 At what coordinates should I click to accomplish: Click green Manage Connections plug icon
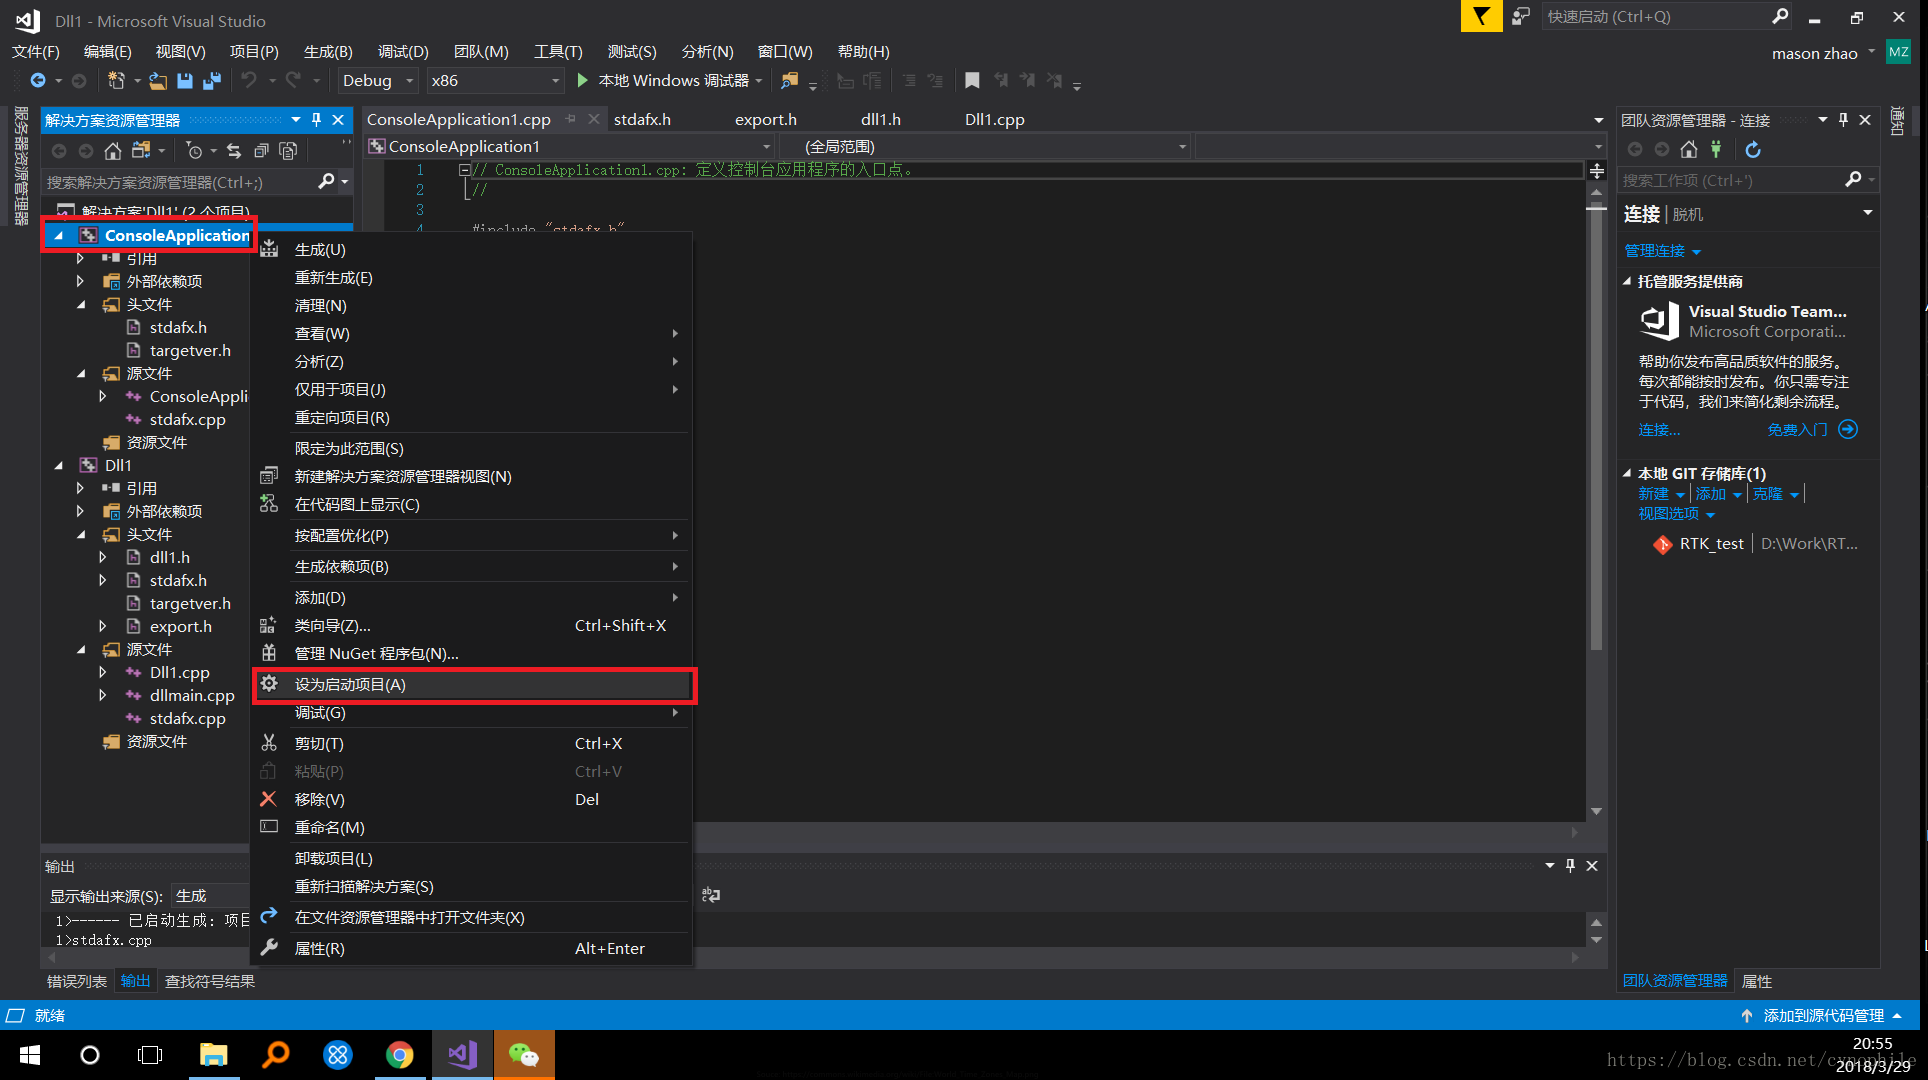click(x=1716, y=150)
